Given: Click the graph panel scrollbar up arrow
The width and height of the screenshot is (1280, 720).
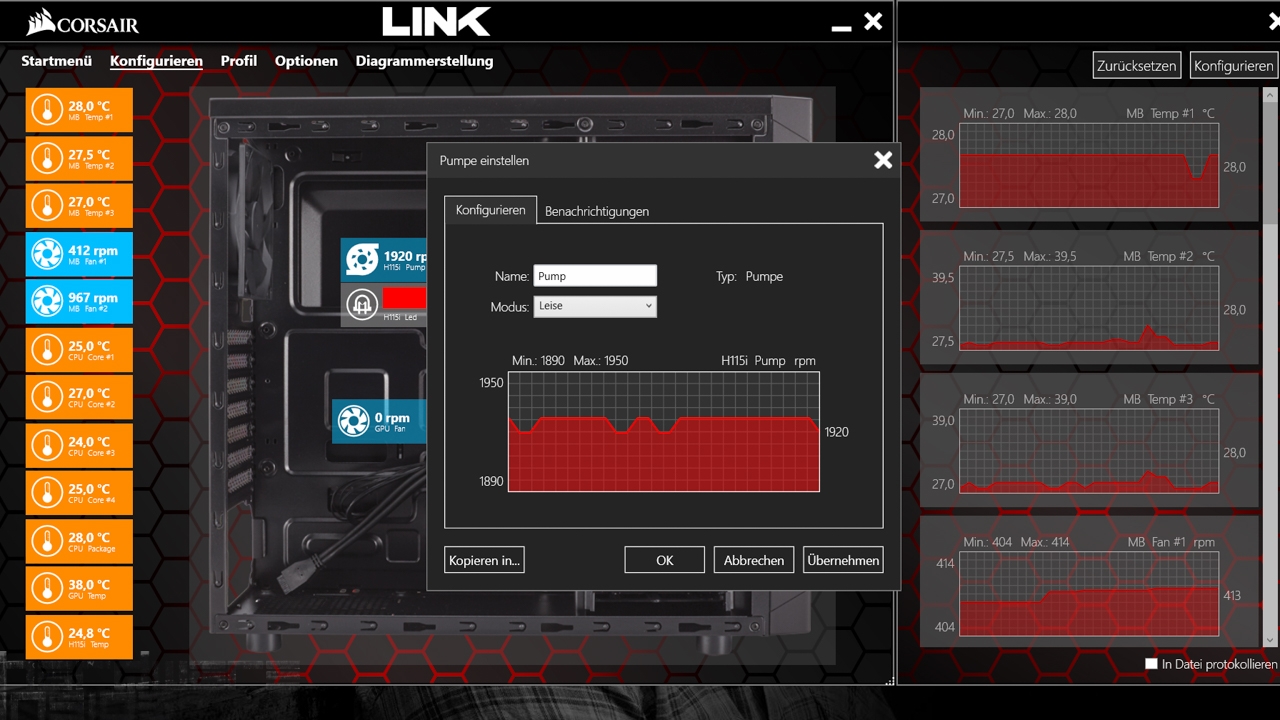Looking at the screenshot, I should pos(1271,95).
